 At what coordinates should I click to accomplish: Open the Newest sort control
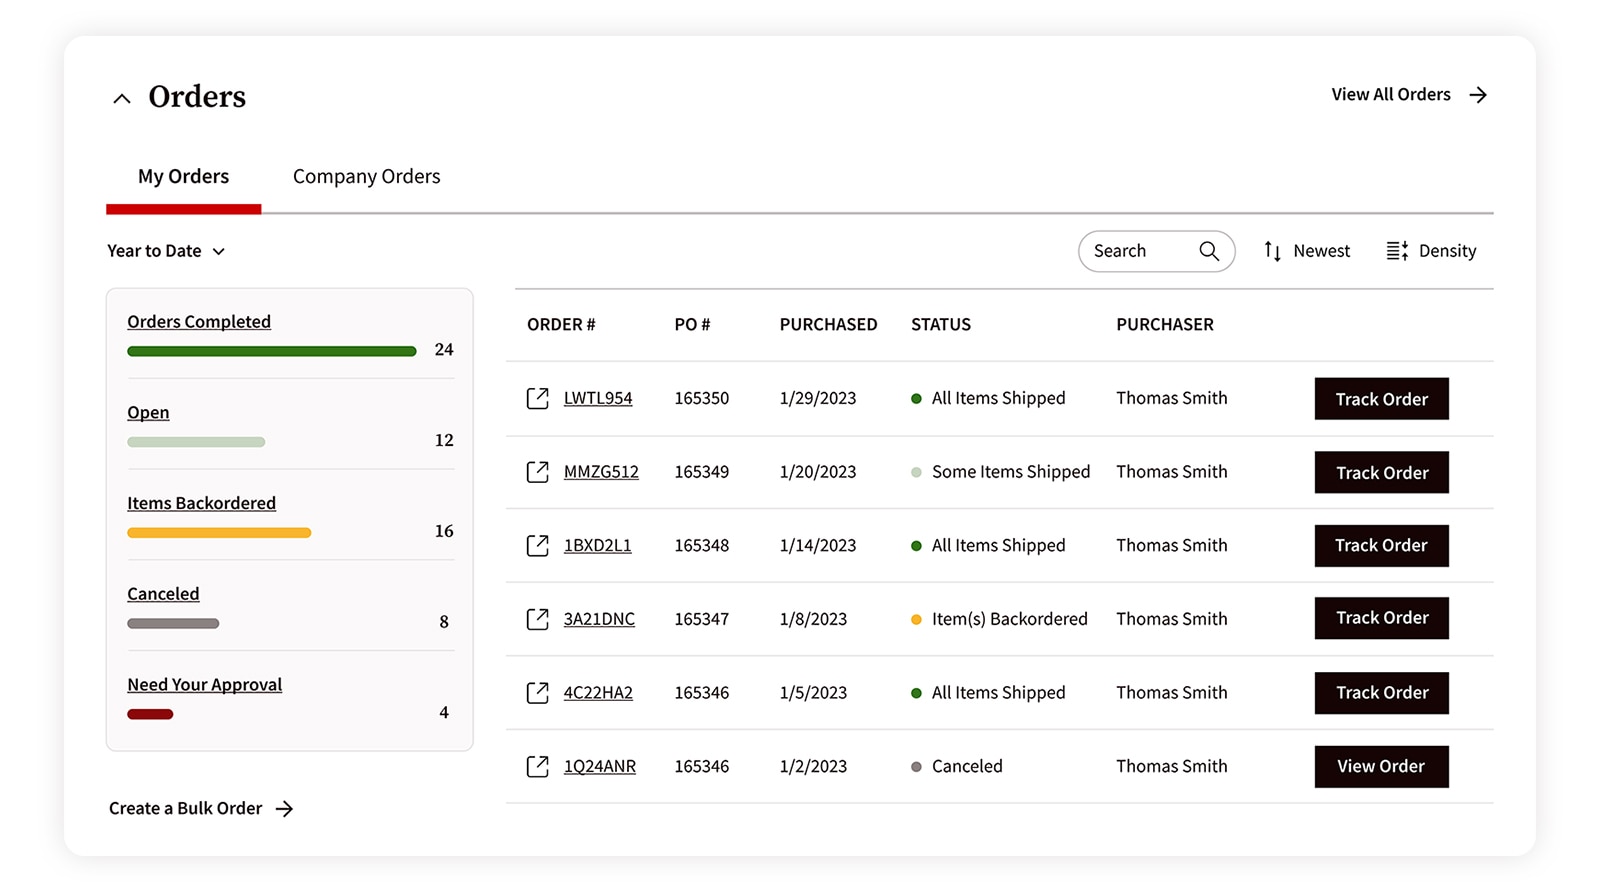coord(1306,251)
